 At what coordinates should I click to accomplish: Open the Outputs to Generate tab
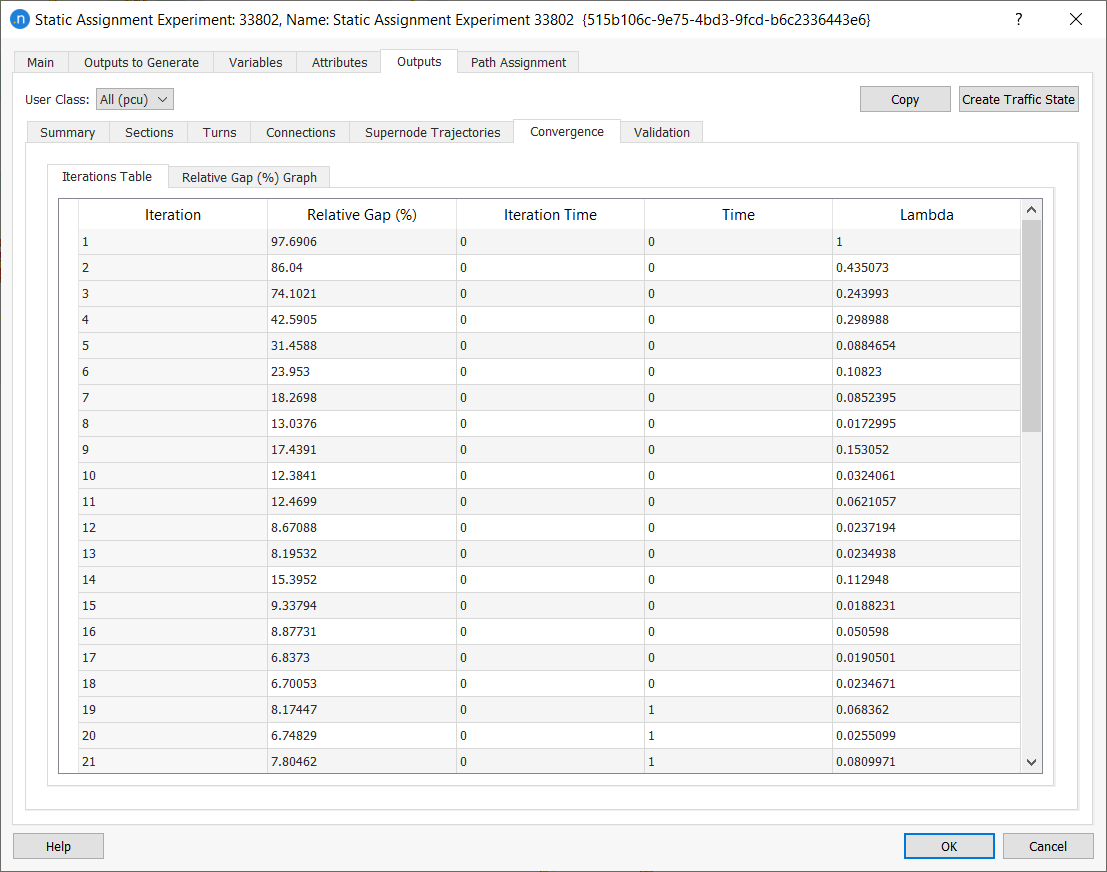[x=141, y=62]
